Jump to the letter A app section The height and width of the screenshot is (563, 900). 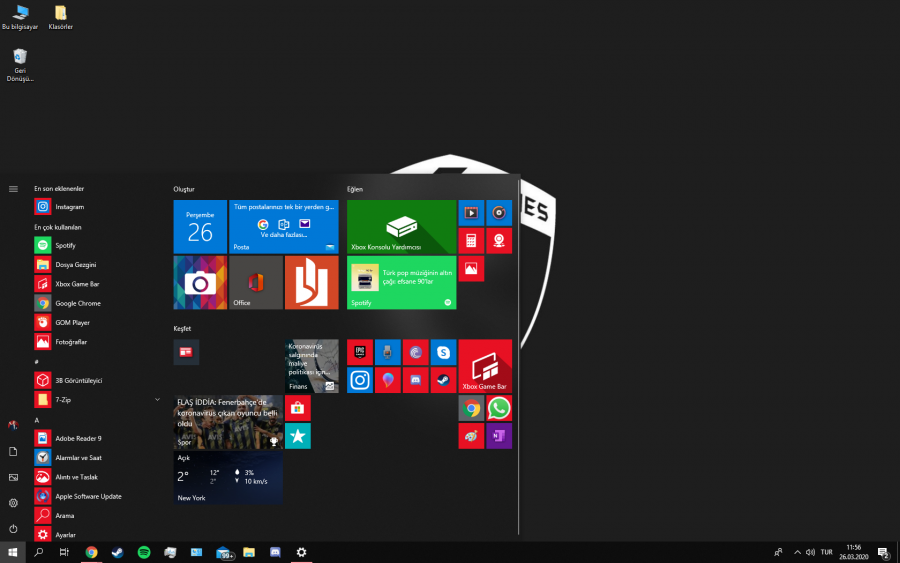(37, 420)
